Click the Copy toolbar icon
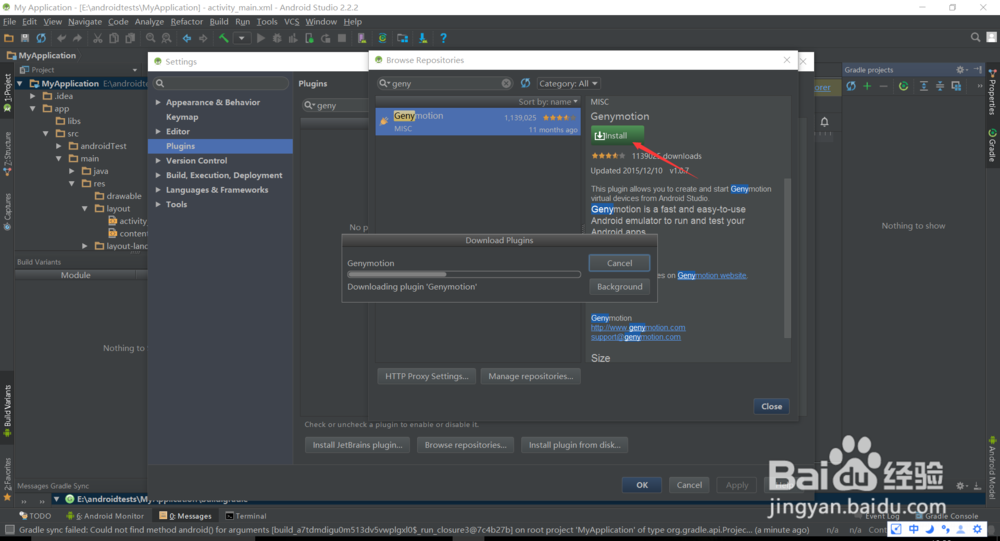 (114, 38)
